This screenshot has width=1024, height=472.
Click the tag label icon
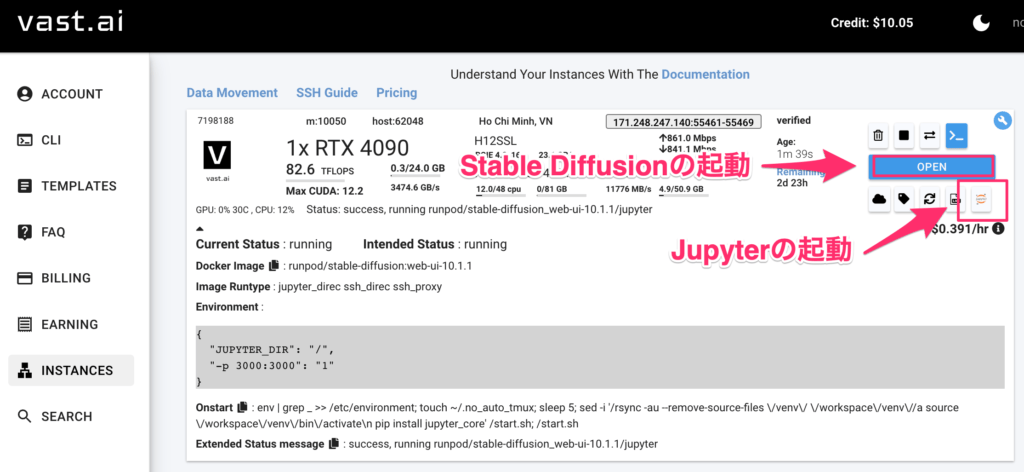[904, 199]
